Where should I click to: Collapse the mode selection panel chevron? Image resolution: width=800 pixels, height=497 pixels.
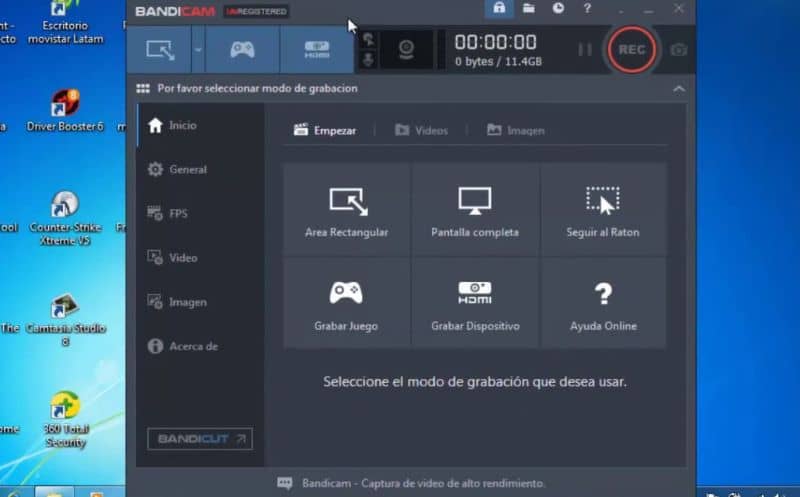(679, 89)
